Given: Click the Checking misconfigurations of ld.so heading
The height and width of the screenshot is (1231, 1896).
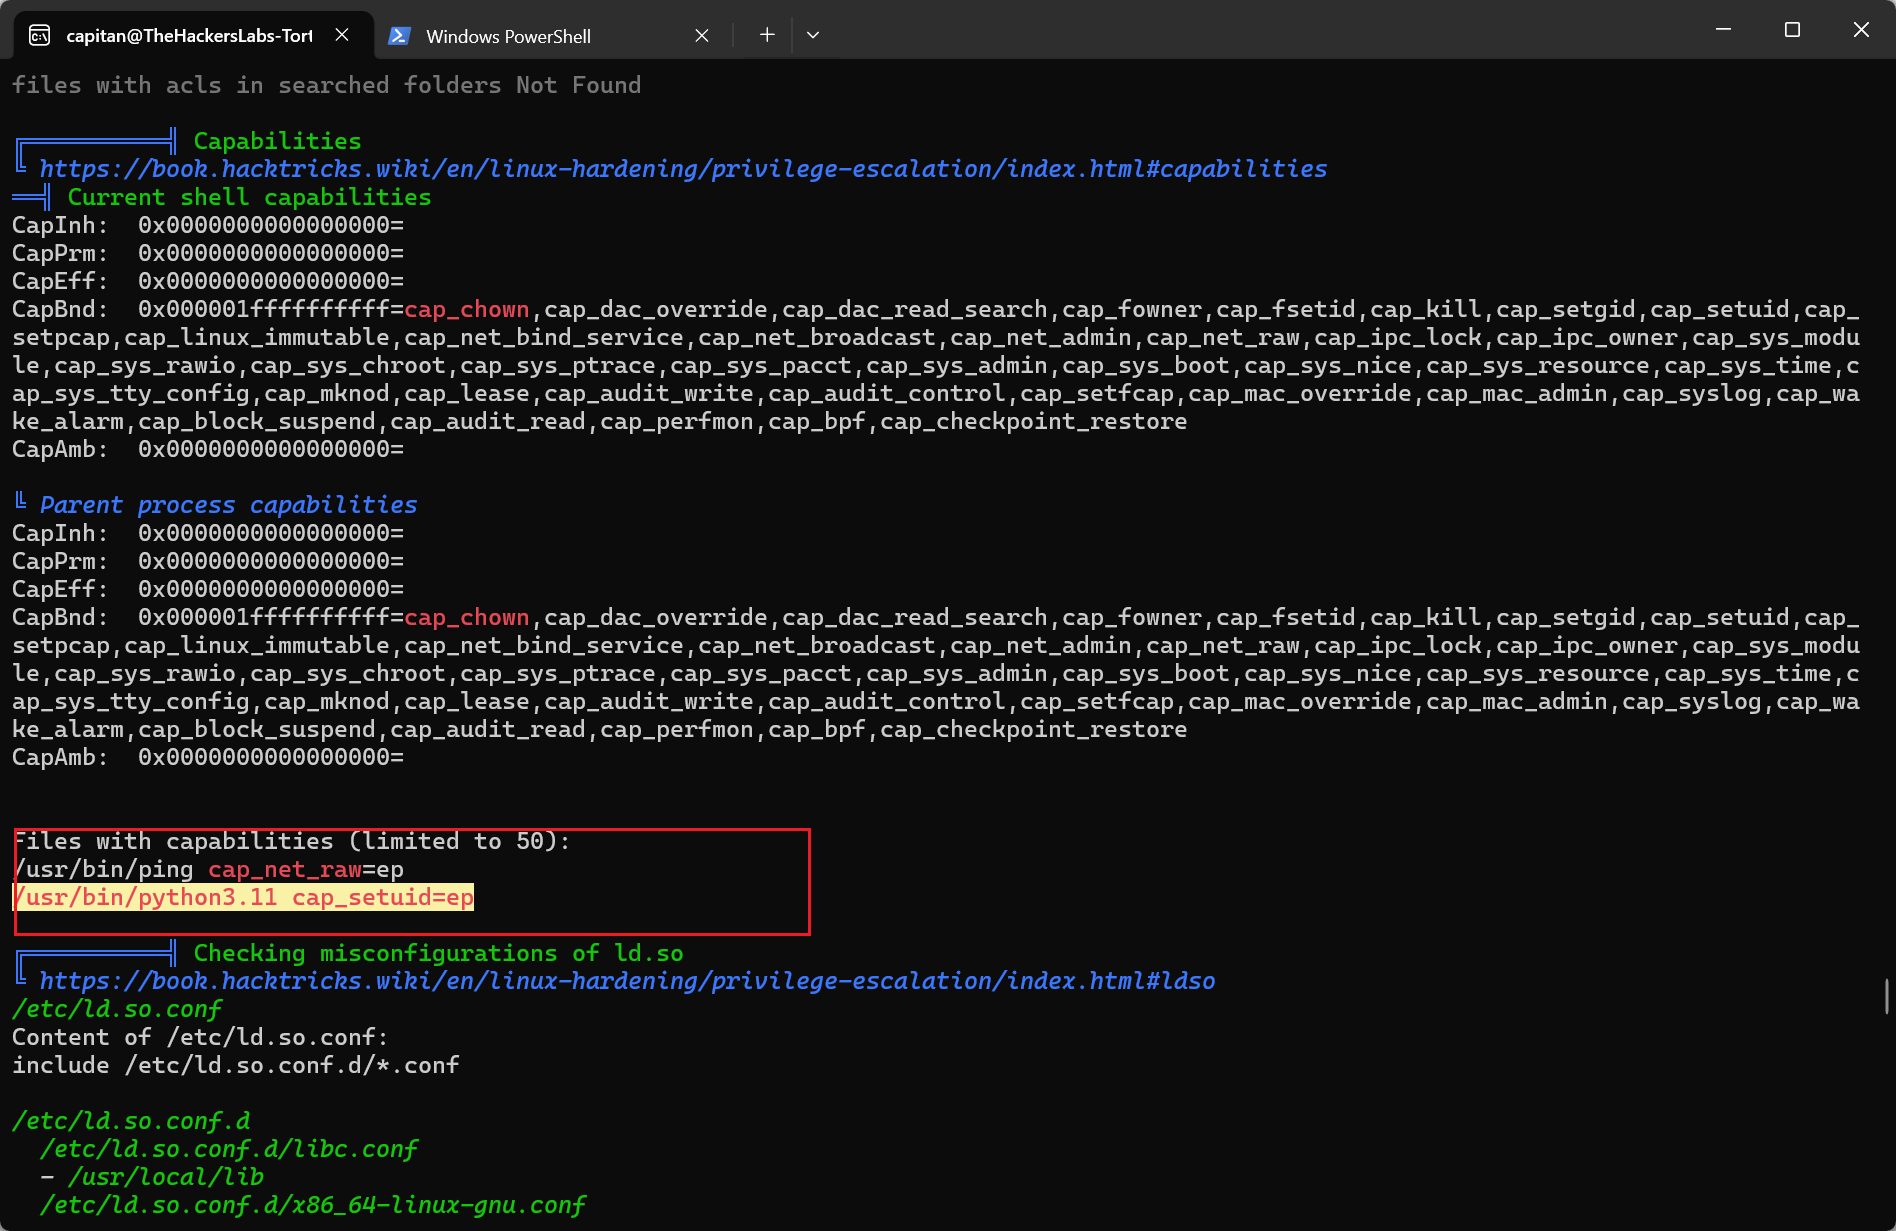Looking at the screenshot, I should click(438, 953).
